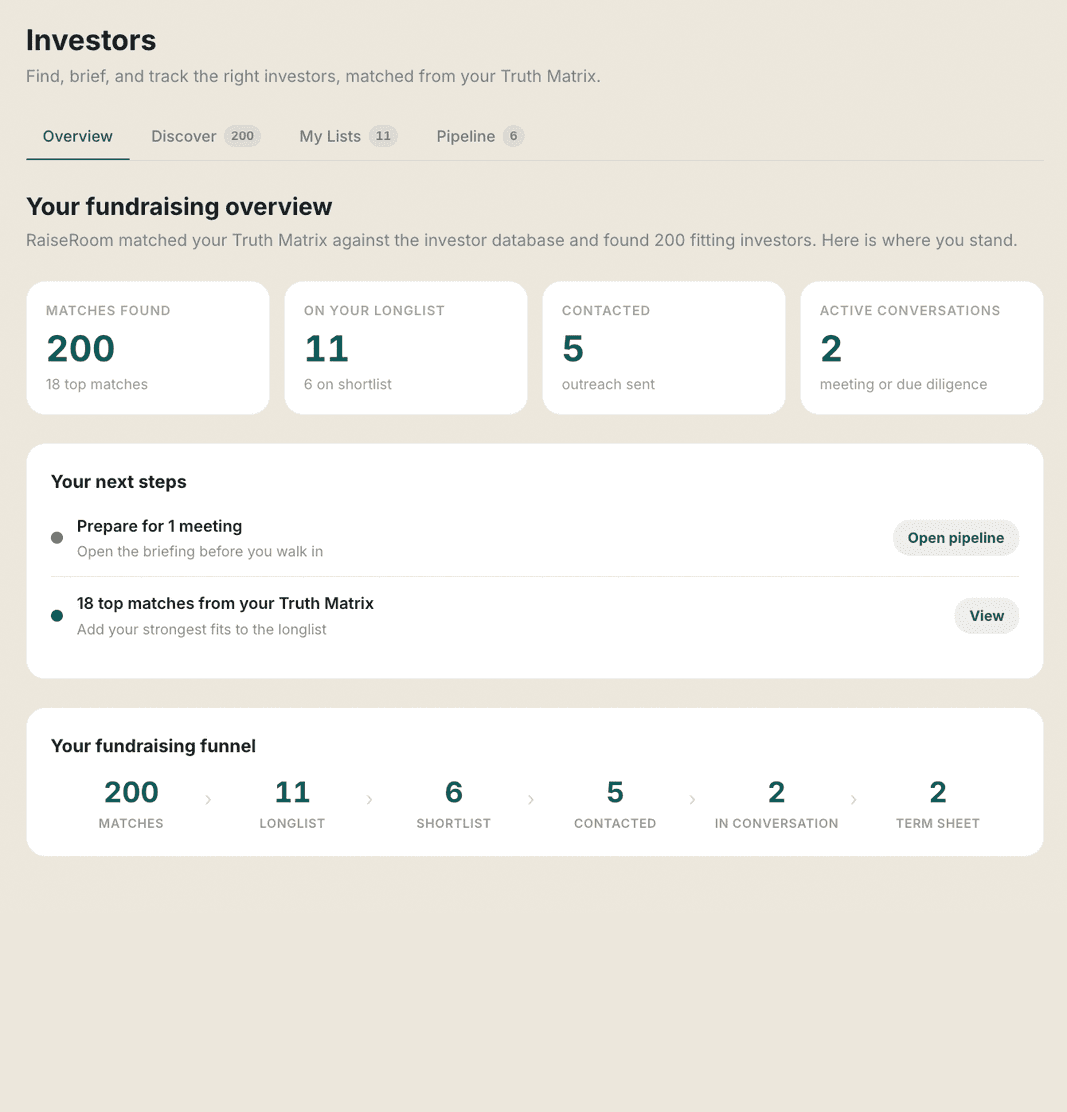Click the 200 badge on Discover
1067x1112 pixels.
pyautogui.click(x=242, y=136)
